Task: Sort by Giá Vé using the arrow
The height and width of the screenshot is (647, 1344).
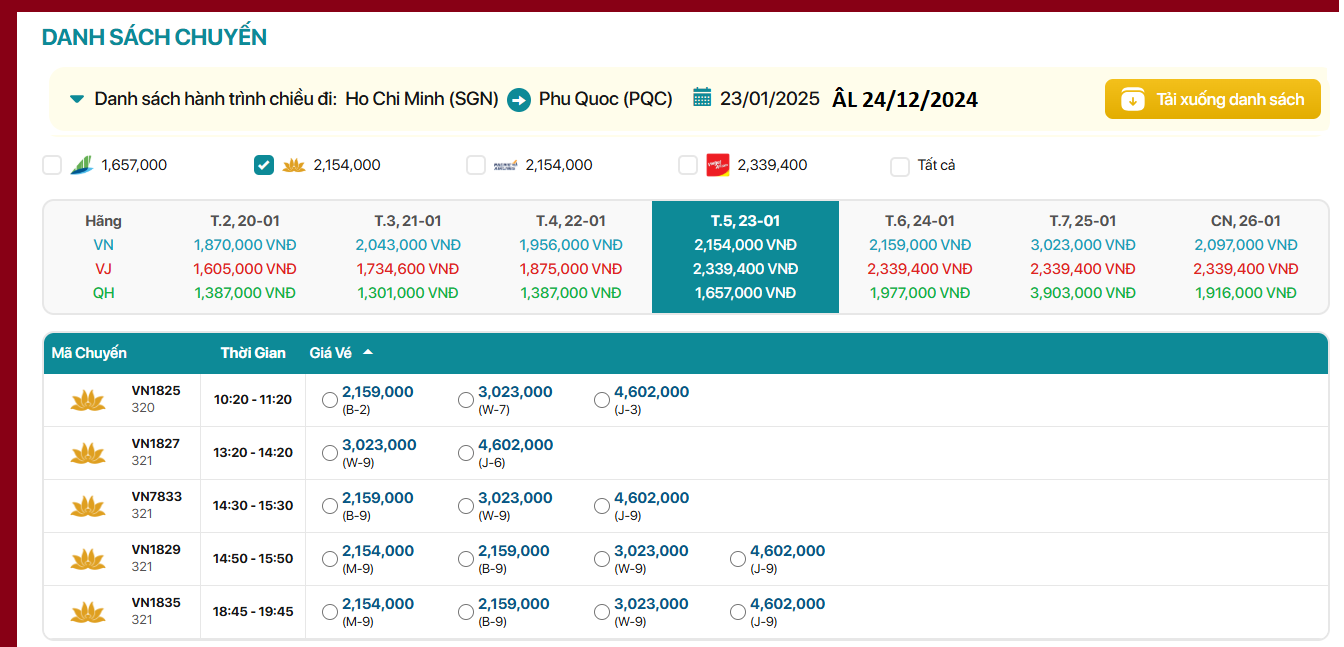Action: click(x=368, y=353)
